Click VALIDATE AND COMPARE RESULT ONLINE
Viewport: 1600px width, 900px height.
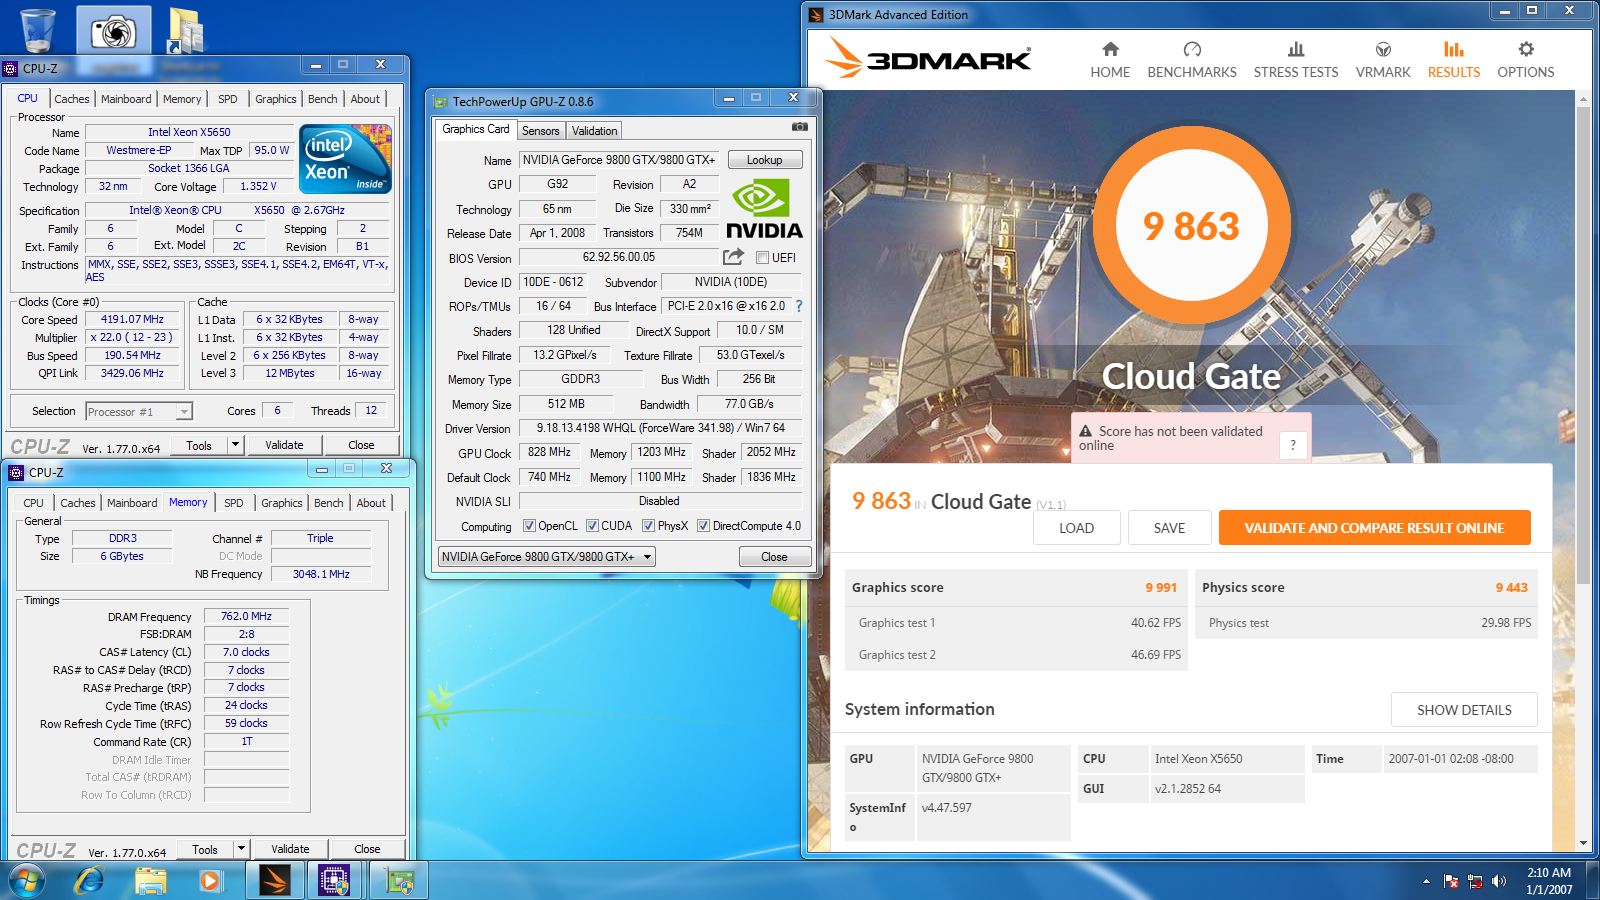pyautogui.click(x=1375, y=528)
